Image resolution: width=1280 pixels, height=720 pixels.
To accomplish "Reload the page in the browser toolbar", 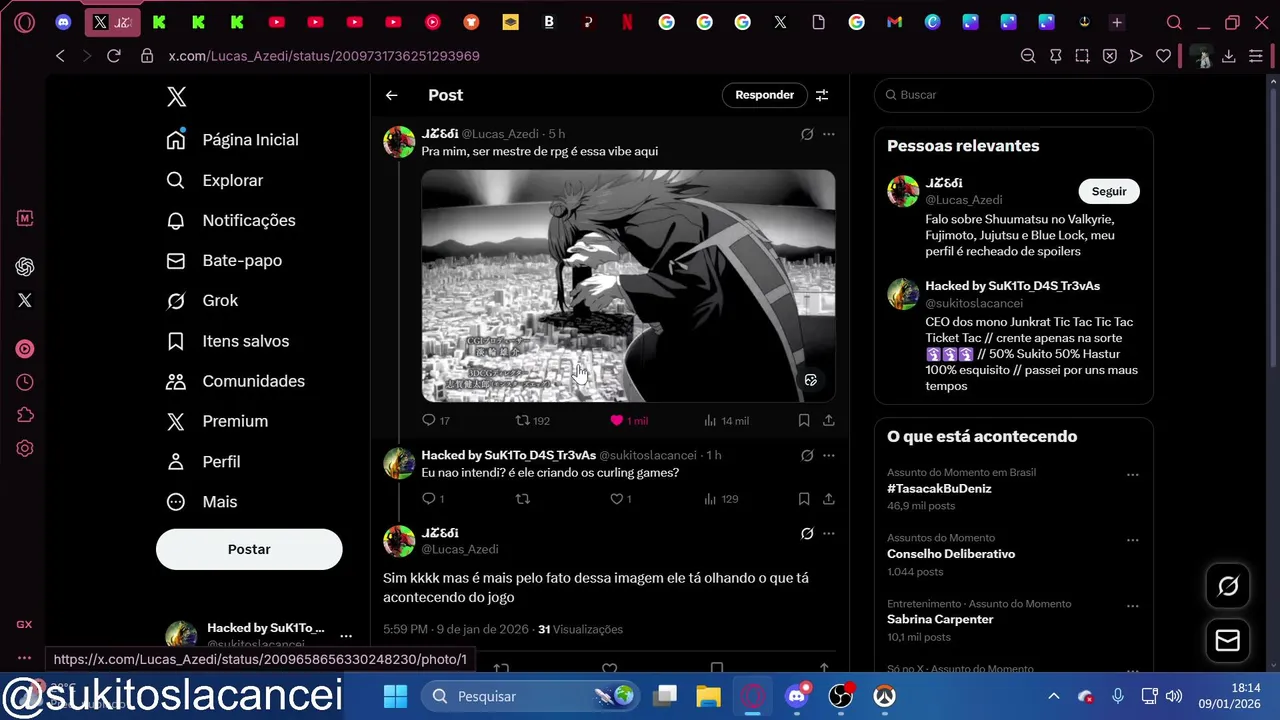I will [x=114, y=56].
